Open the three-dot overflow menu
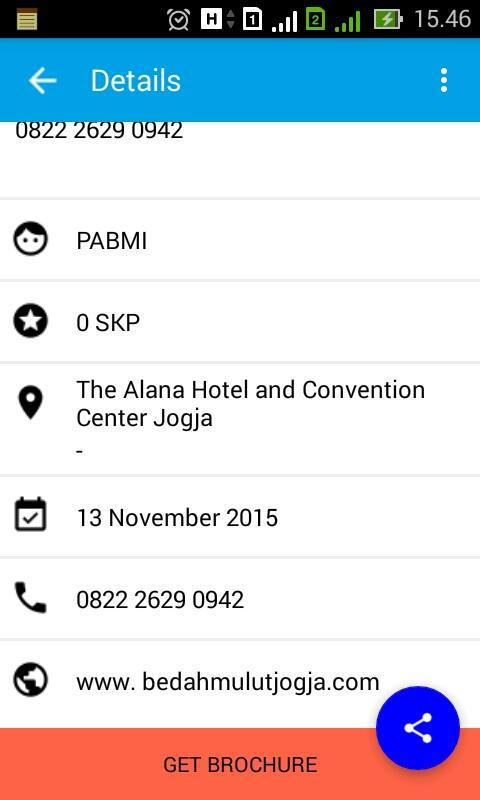 click(444, 81)
